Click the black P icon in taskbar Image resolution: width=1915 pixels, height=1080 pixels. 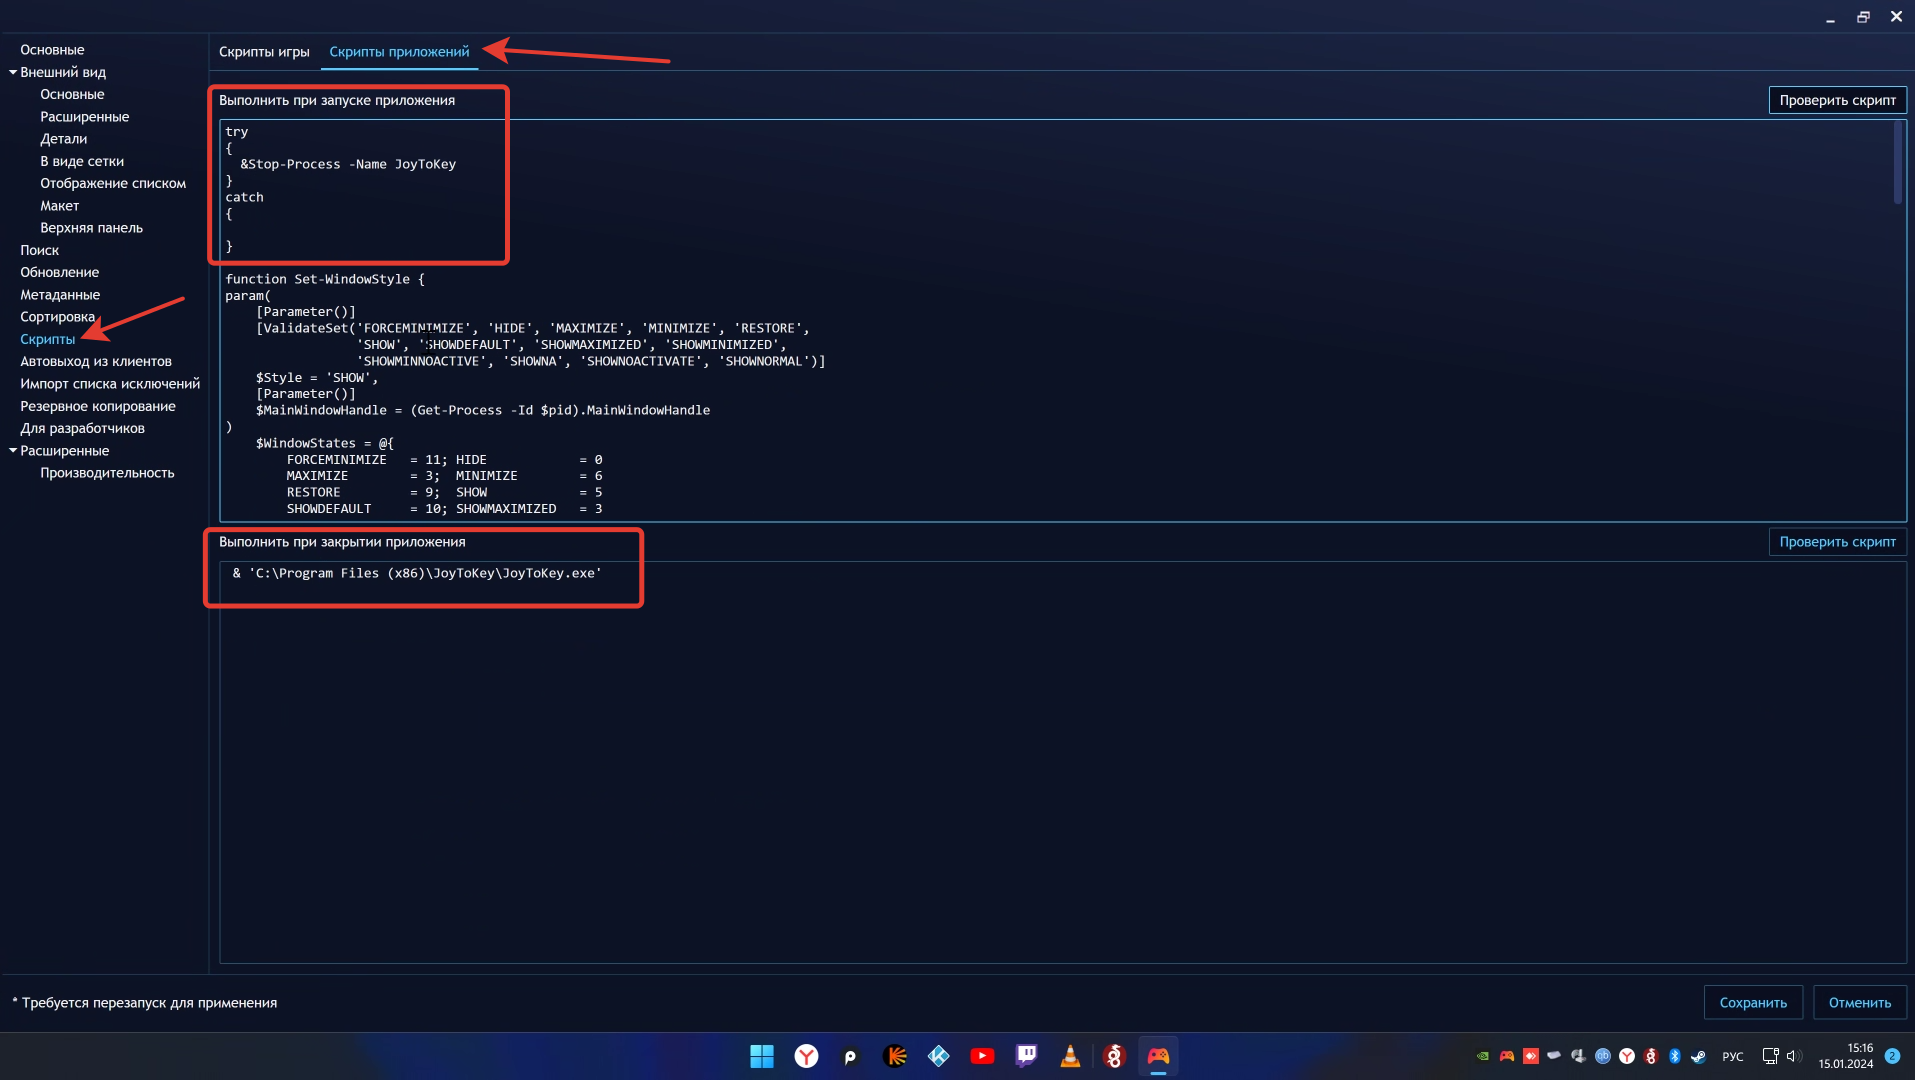[x=850, y=1056]
